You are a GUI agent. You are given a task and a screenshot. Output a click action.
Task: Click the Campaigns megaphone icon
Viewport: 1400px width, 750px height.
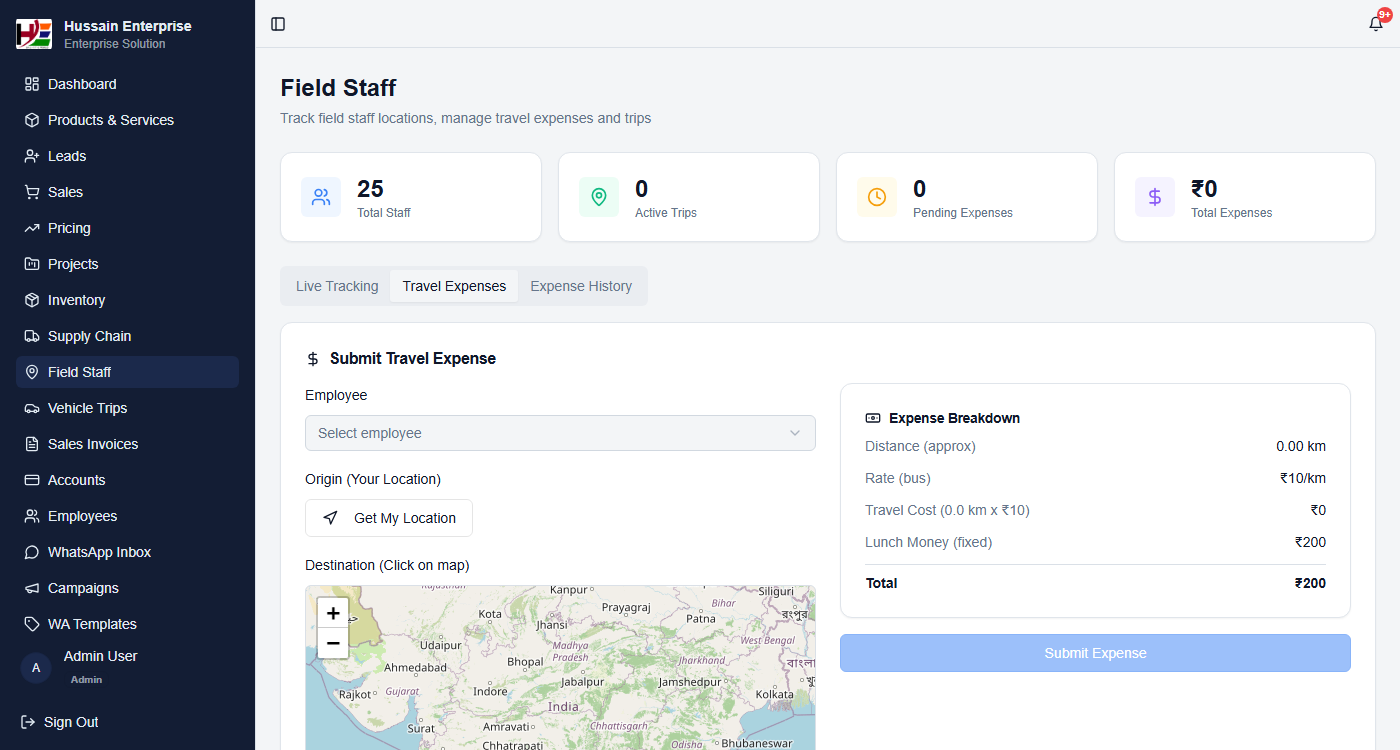(x=32, y=588)
